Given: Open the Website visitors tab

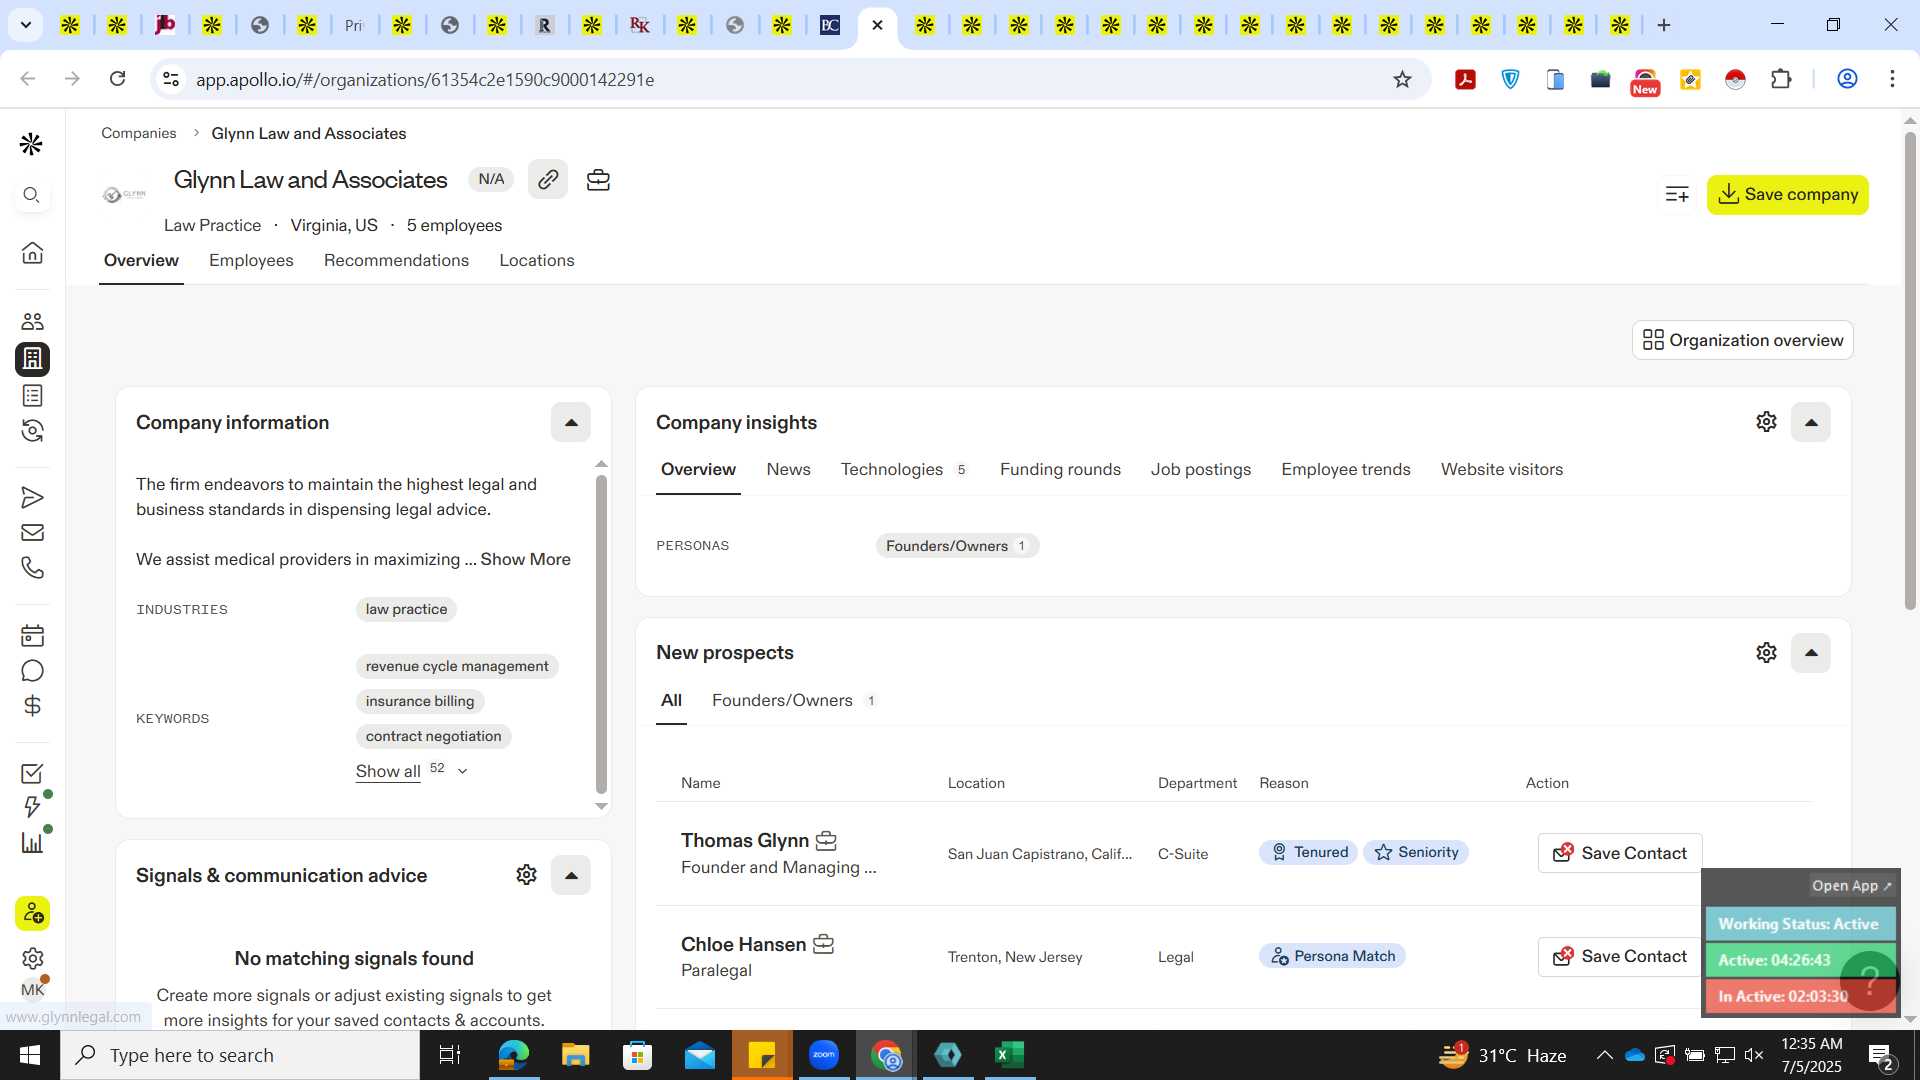Looking at the screenshot, I should [1502, 469].
